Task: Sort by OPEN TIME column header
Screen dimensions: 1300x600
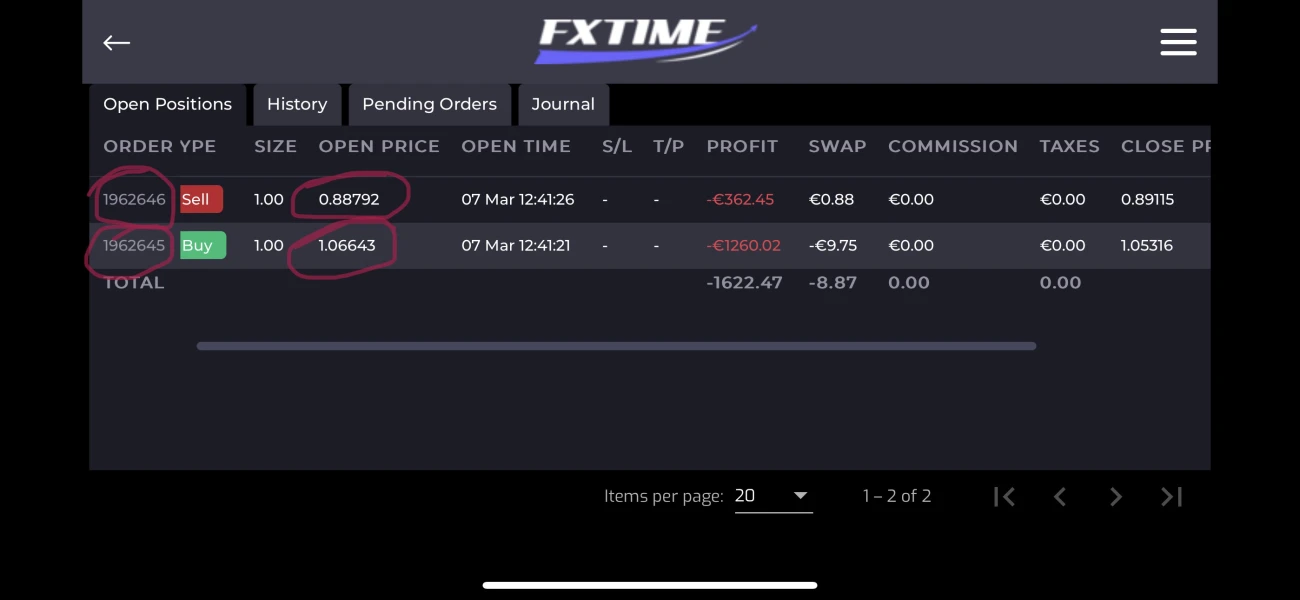Action: [516, 146]
